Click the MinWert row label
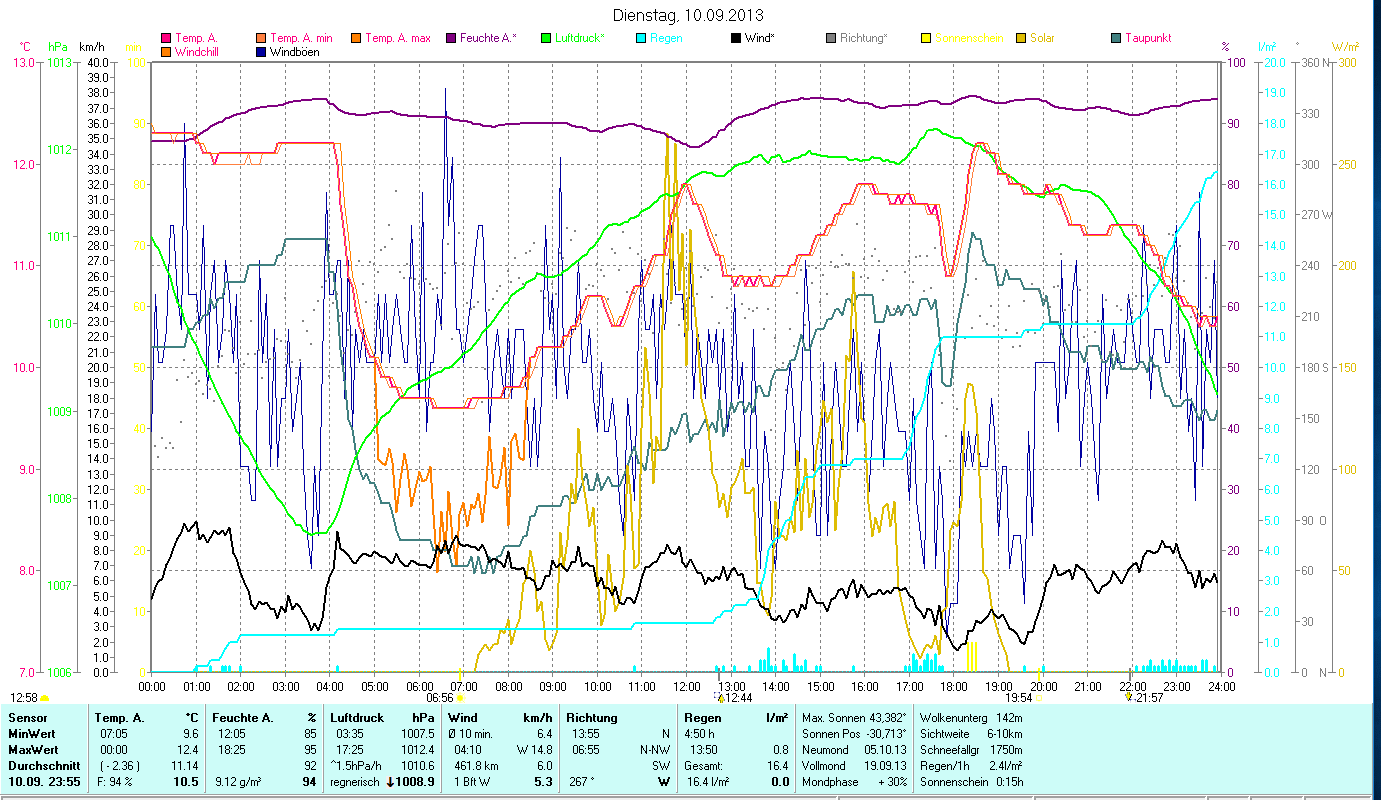This screenshot has height=800, width=1381. click(32, 734)
